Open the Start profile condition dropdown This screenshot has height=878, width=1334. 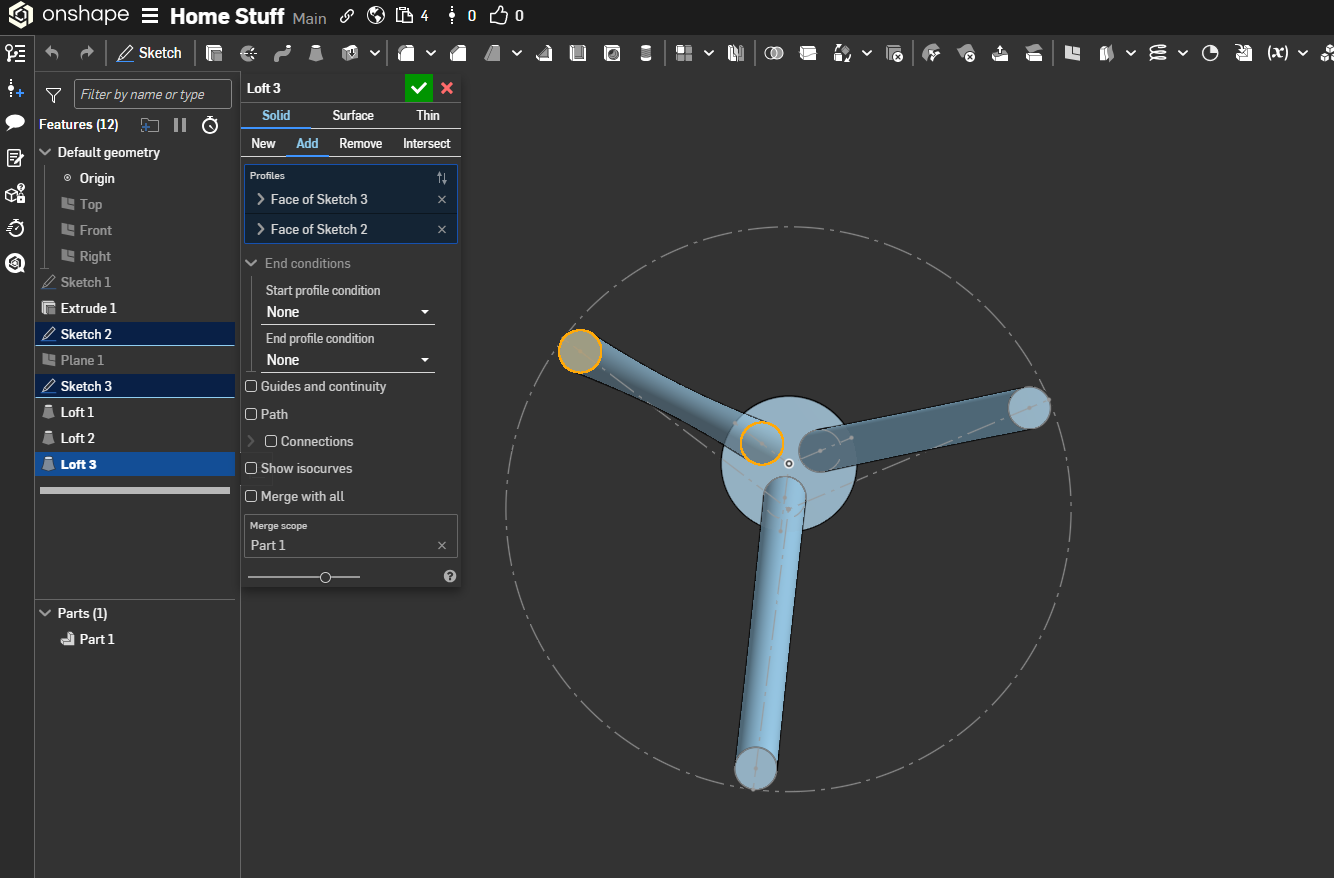pyautogui.click(x=348, y=312)
